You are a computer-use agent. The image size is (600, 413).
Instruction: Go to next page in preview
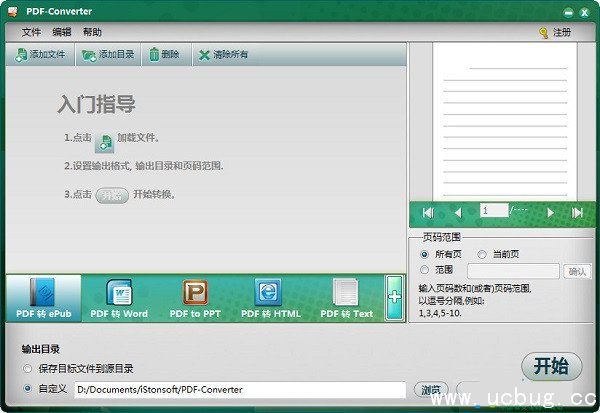point(551,213)
